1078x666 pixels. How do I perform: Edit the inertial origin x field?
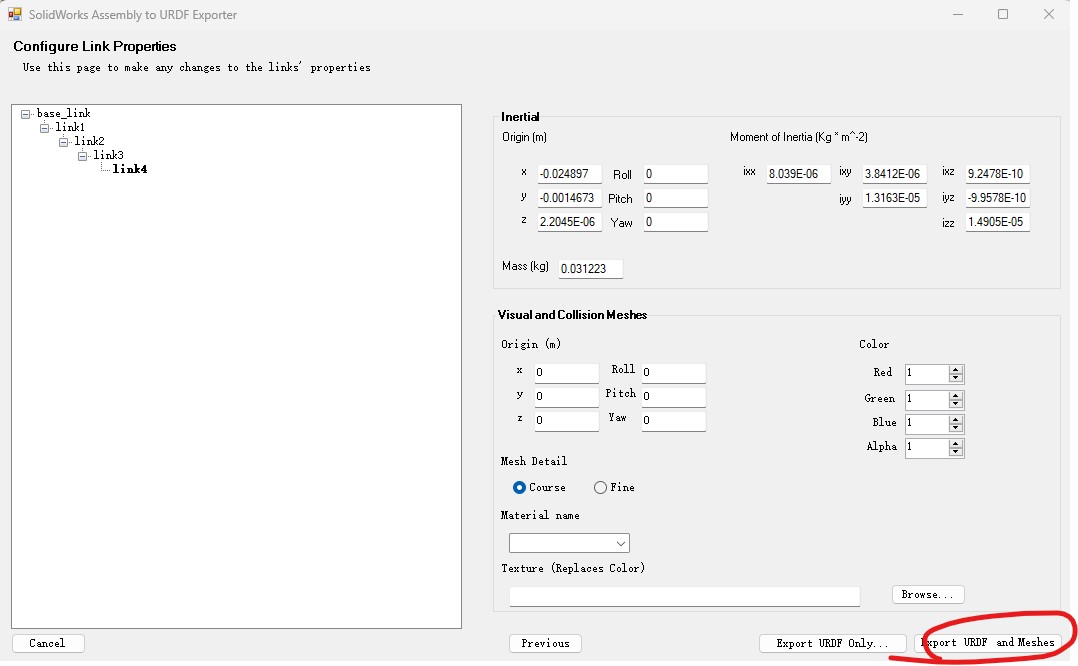click(x=569, y=174)
